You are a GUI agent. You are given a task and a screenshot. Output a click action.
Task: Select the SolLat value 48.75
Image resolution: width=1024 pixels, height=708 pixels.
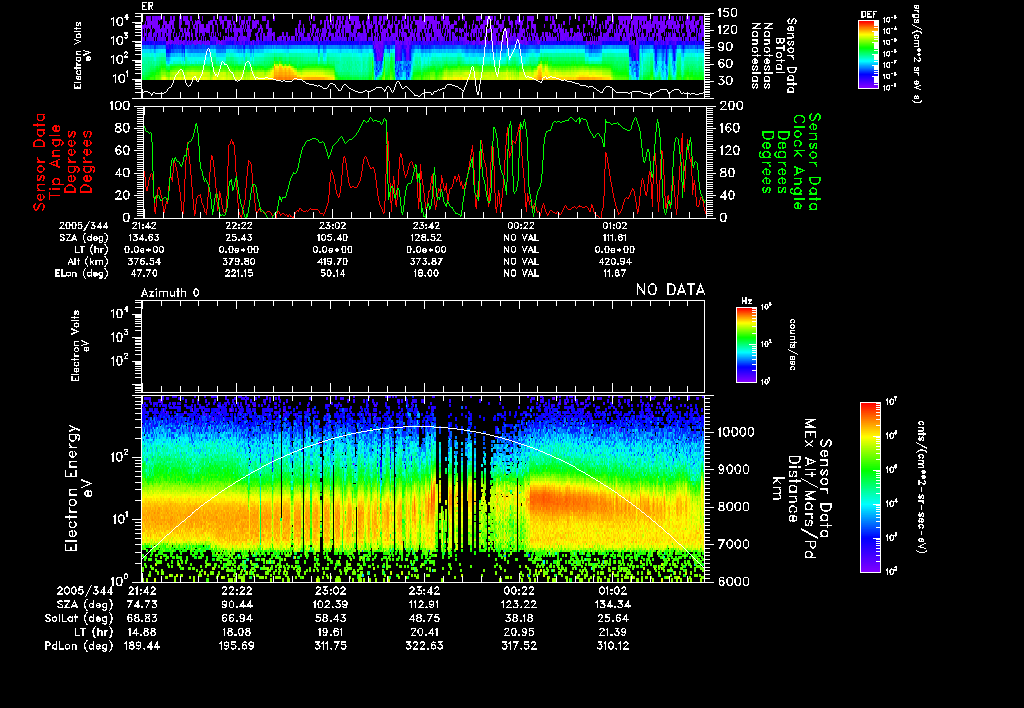coord(424,618)
